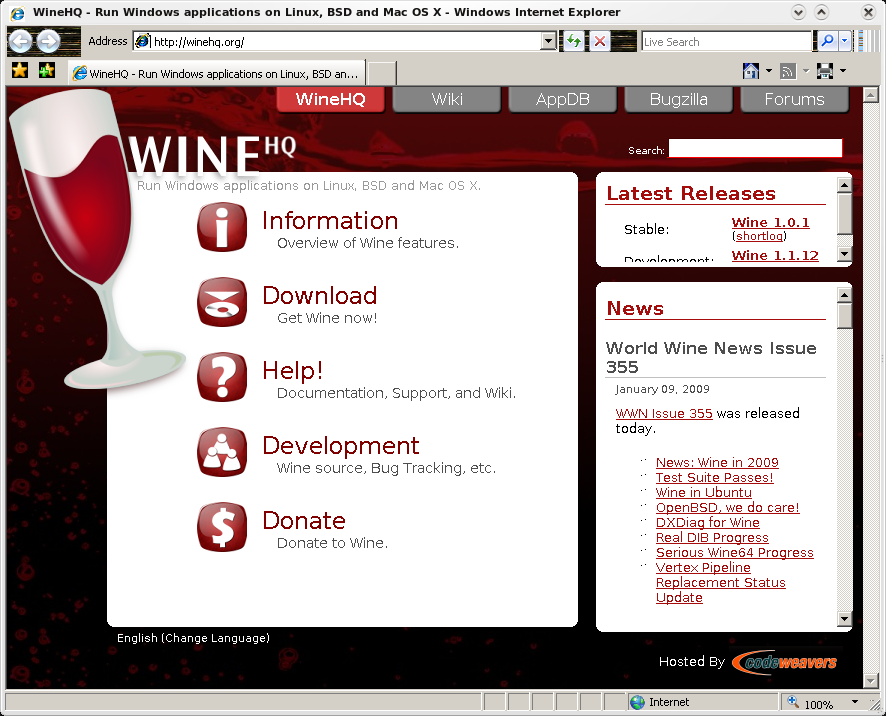This screenshot has height=716, width=886.
Task: Click the Home page toolbar icon
Action: pyautogui.click(x=750, y=71)
